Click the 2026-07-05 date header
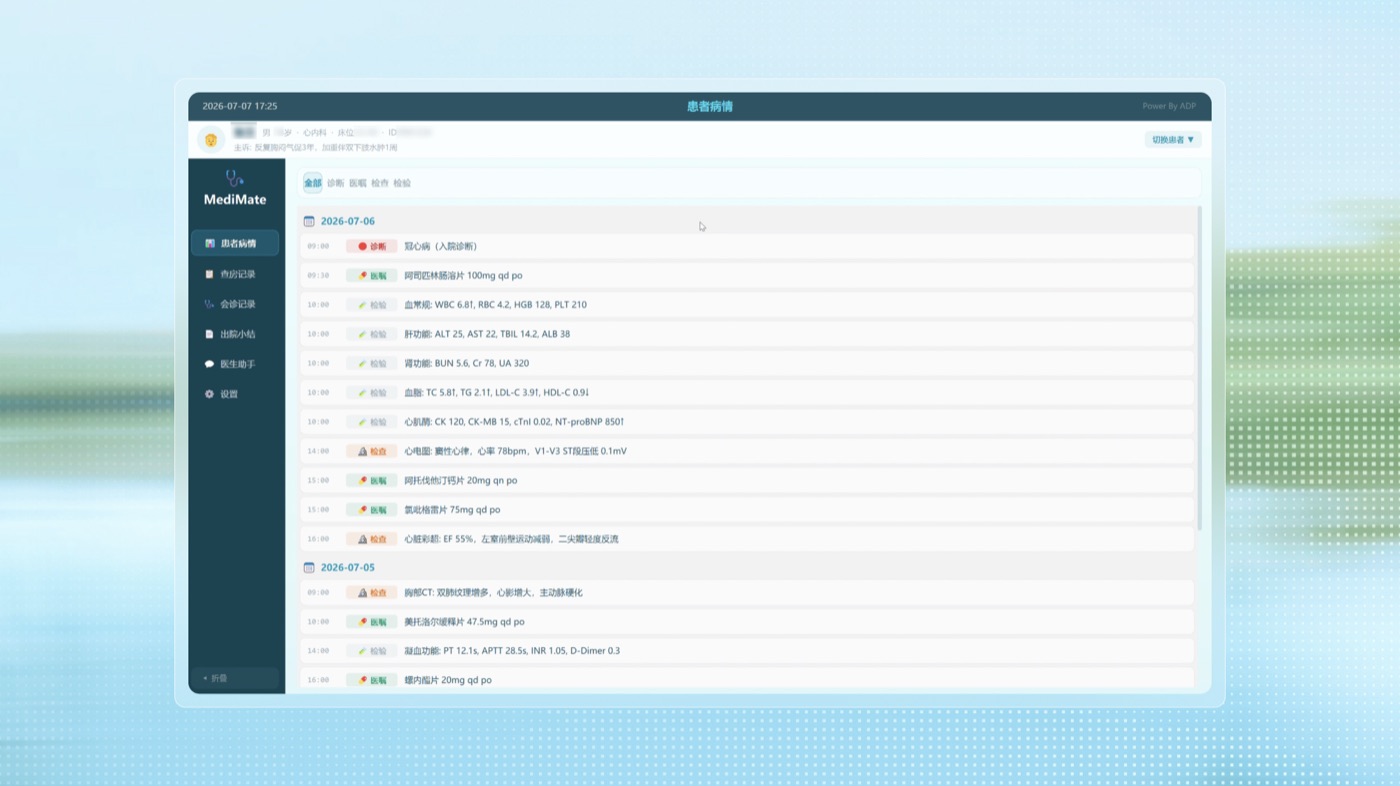 [347, 567]
